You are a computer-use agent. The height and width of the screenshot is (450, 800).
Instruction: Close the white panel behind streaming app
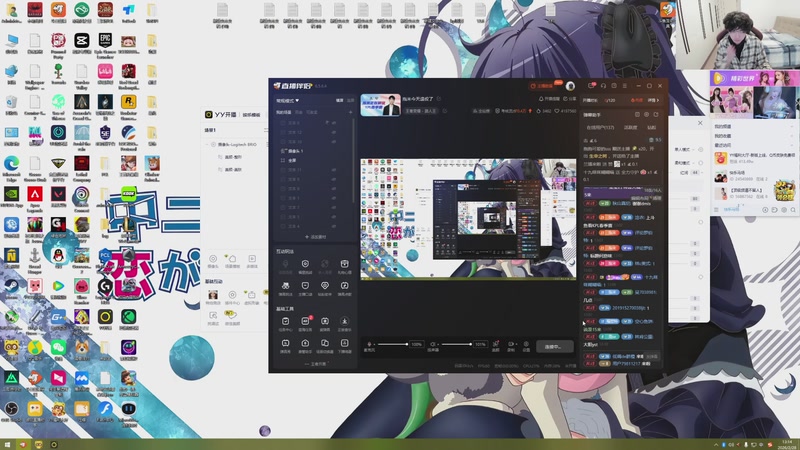pyautogui.click(x=700, y=123)
